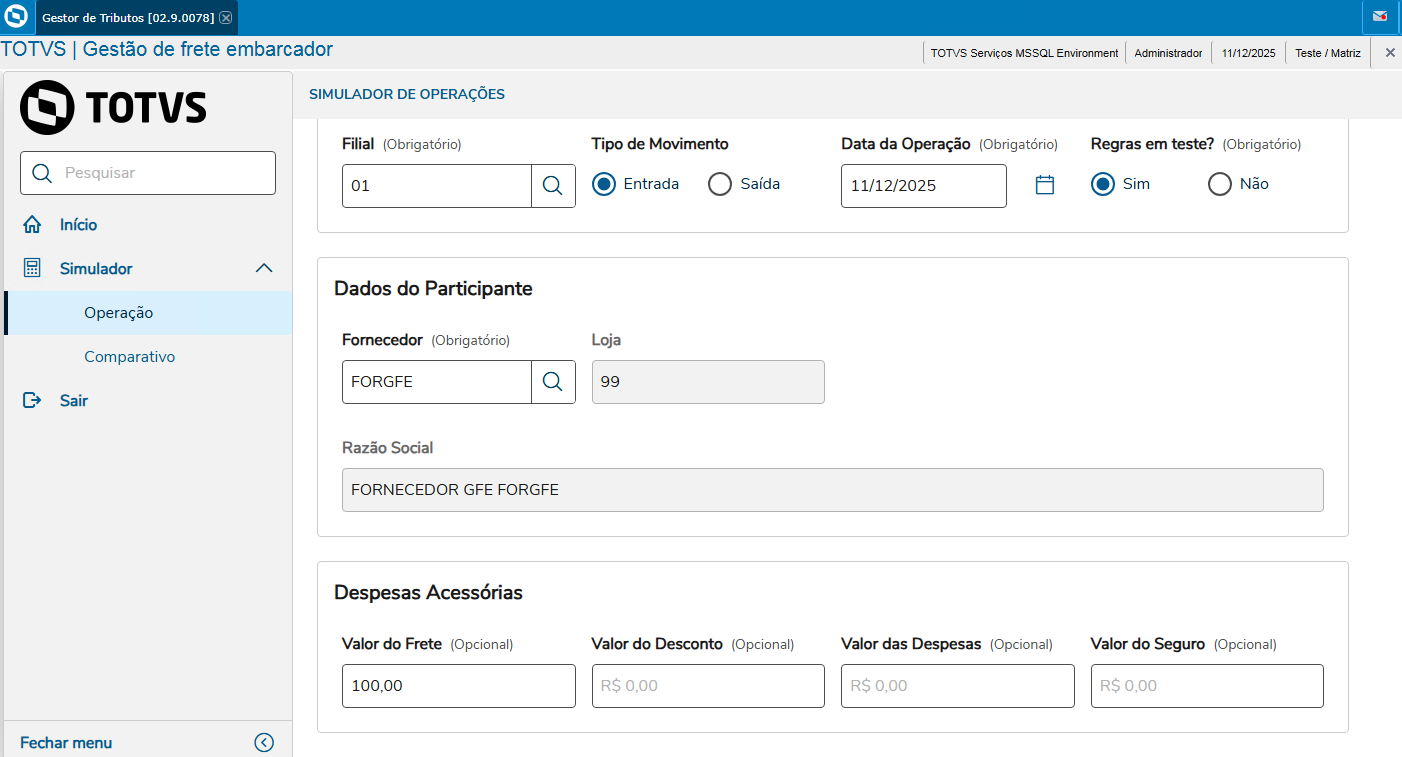Screen dimensions: 1402x757
Task: Open the mail notification icon
Action: pos(1380,17)
